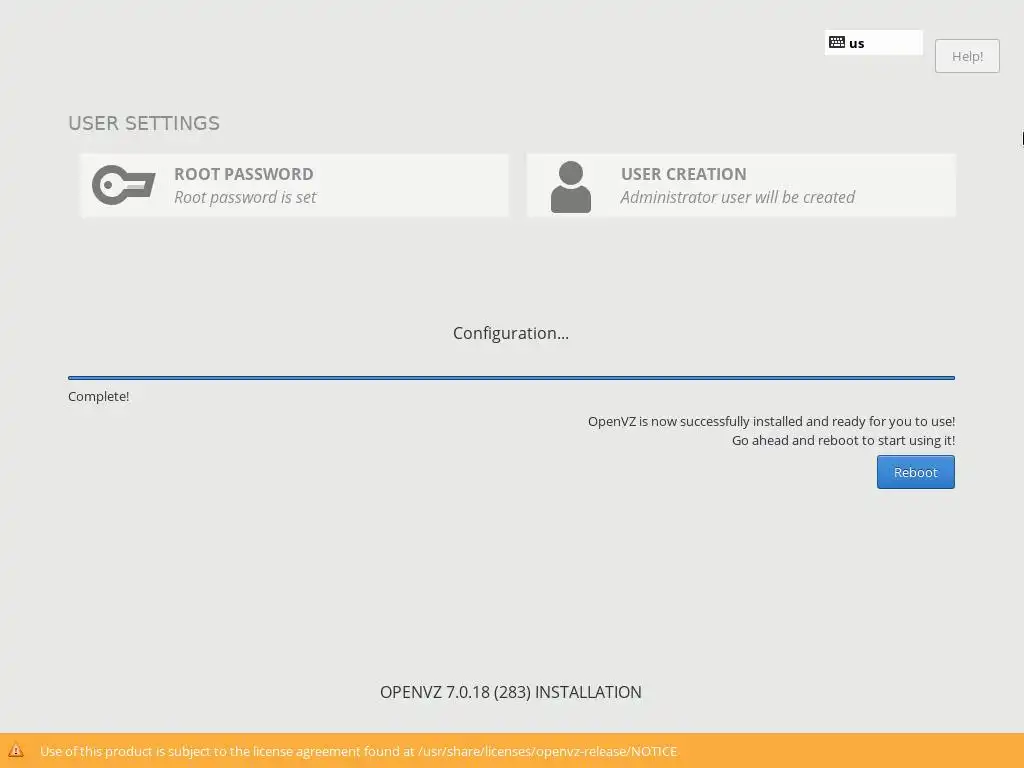The image size is (1024, 768).
Task: Click the Reboot button
Action: (915, 472)
